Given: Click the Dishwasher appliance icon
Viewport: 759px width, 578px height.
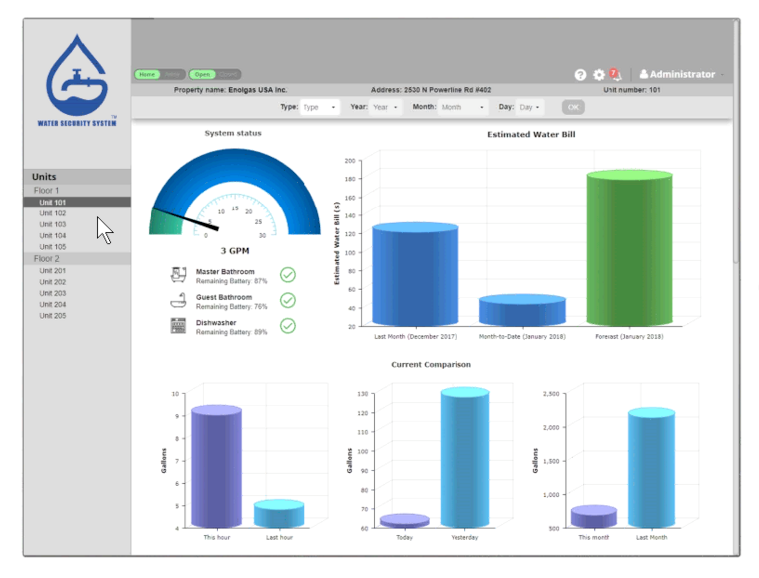Looking at the screenshot, I should click(x=179, y=326).
